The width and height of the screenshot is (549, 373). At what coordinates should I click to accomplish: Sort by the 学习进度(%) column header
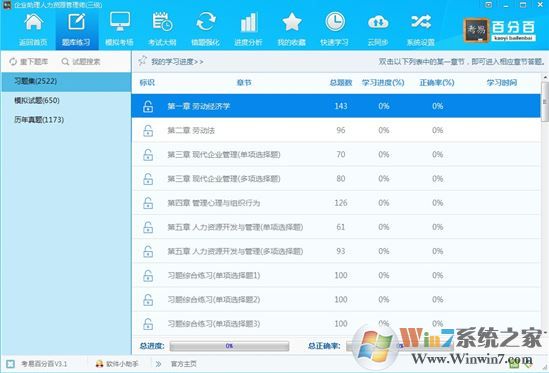click(x=383, y=83)
